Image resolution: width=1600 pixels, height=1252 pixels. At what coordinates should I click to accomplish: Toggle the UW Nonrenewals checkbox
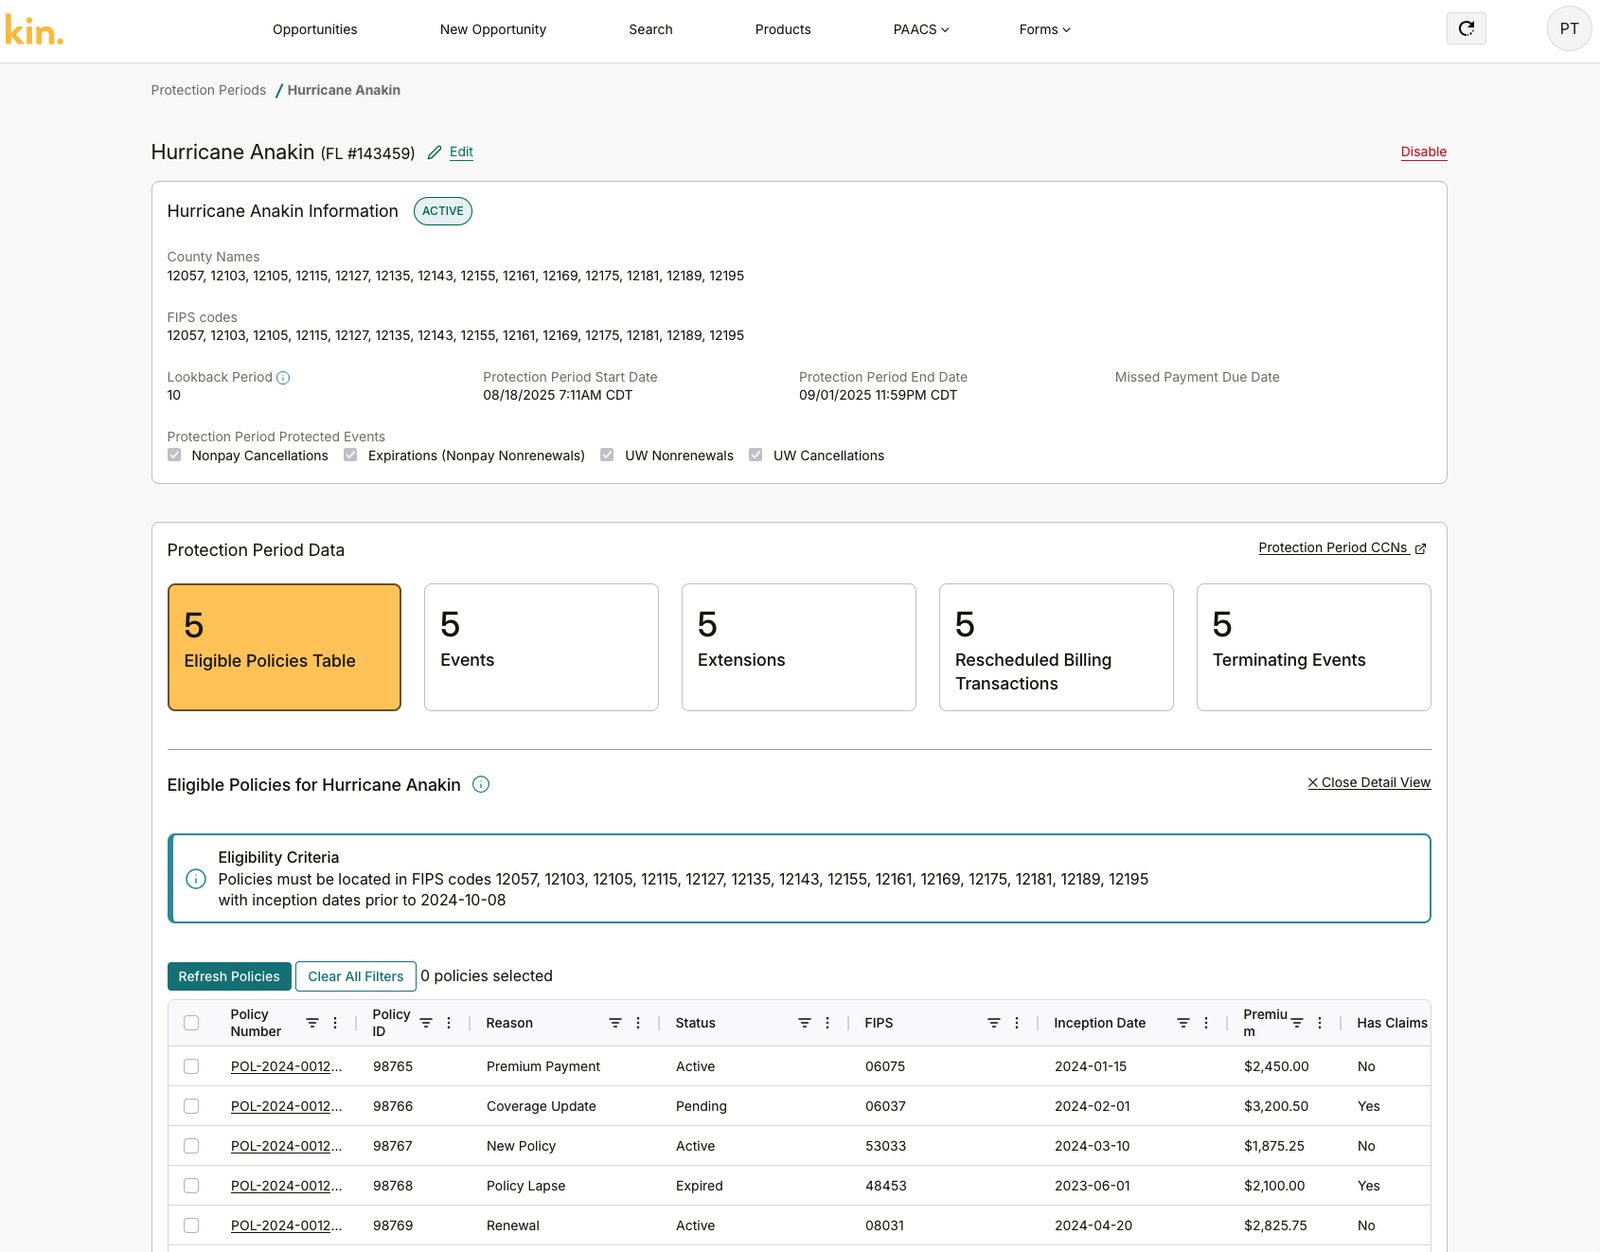point(607,455)
